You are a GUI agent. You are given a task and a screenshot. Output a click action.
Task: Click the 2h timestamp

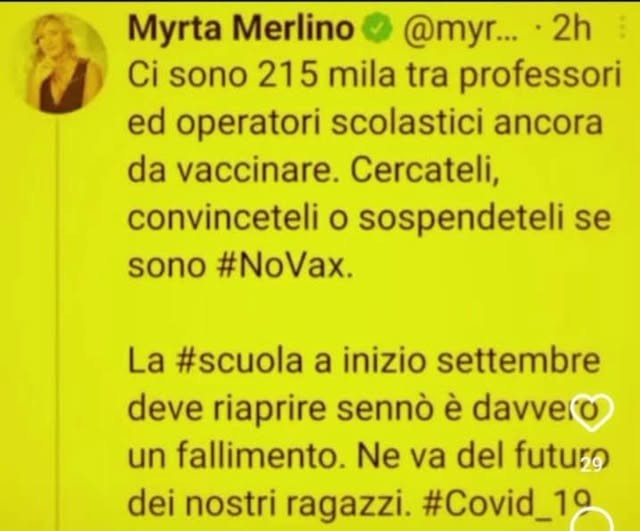click(572, 29)
